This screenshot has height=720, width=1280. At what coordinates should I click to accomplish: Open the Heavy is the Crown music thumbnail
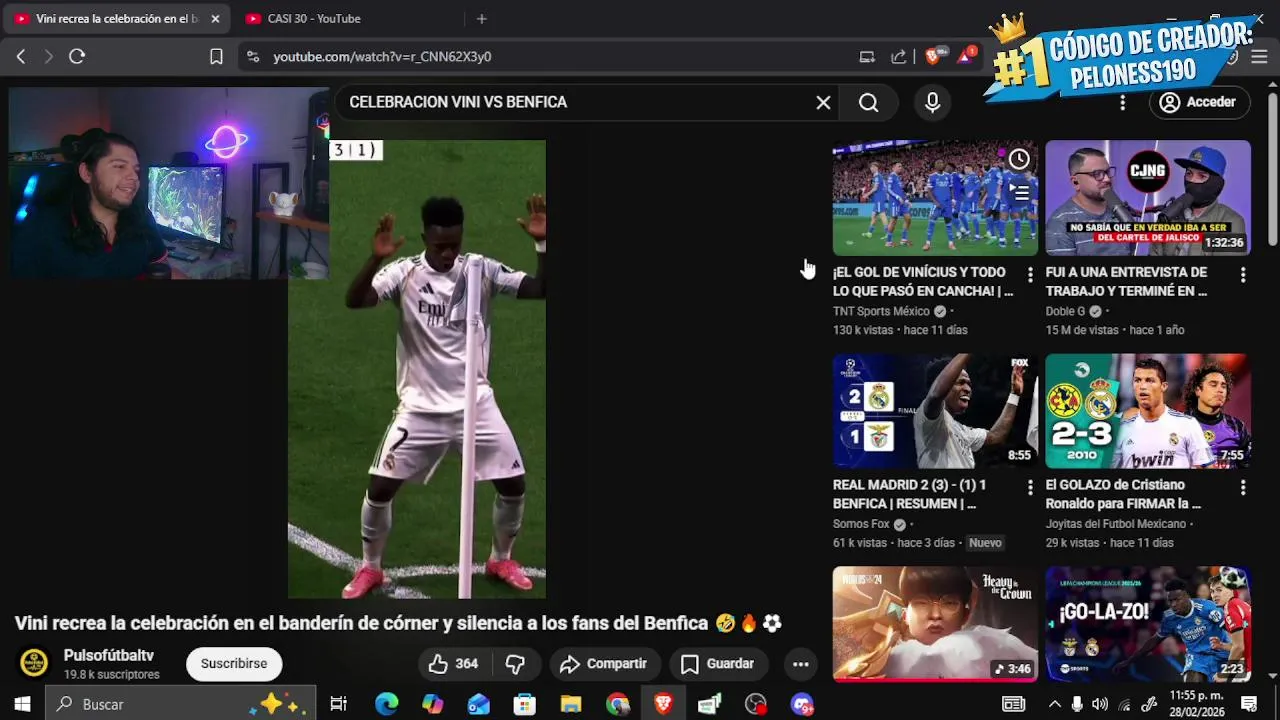935,624
